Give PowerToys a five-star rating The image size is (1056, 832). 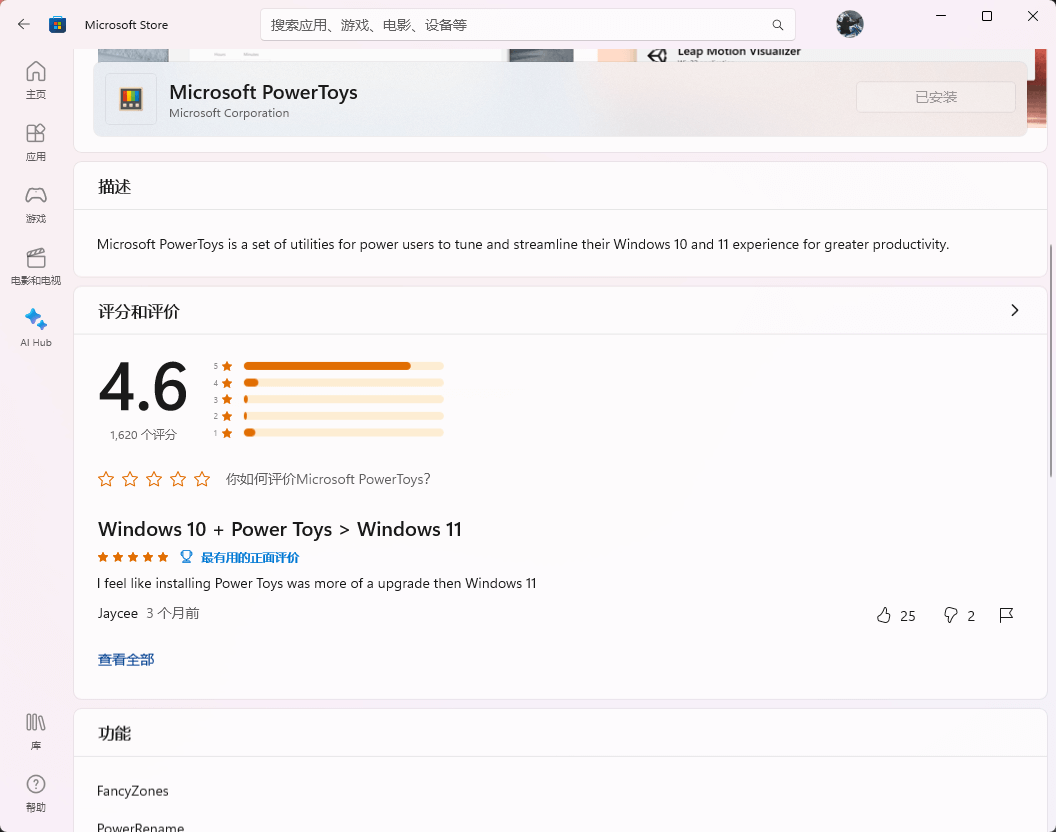(x=202, y=479)
